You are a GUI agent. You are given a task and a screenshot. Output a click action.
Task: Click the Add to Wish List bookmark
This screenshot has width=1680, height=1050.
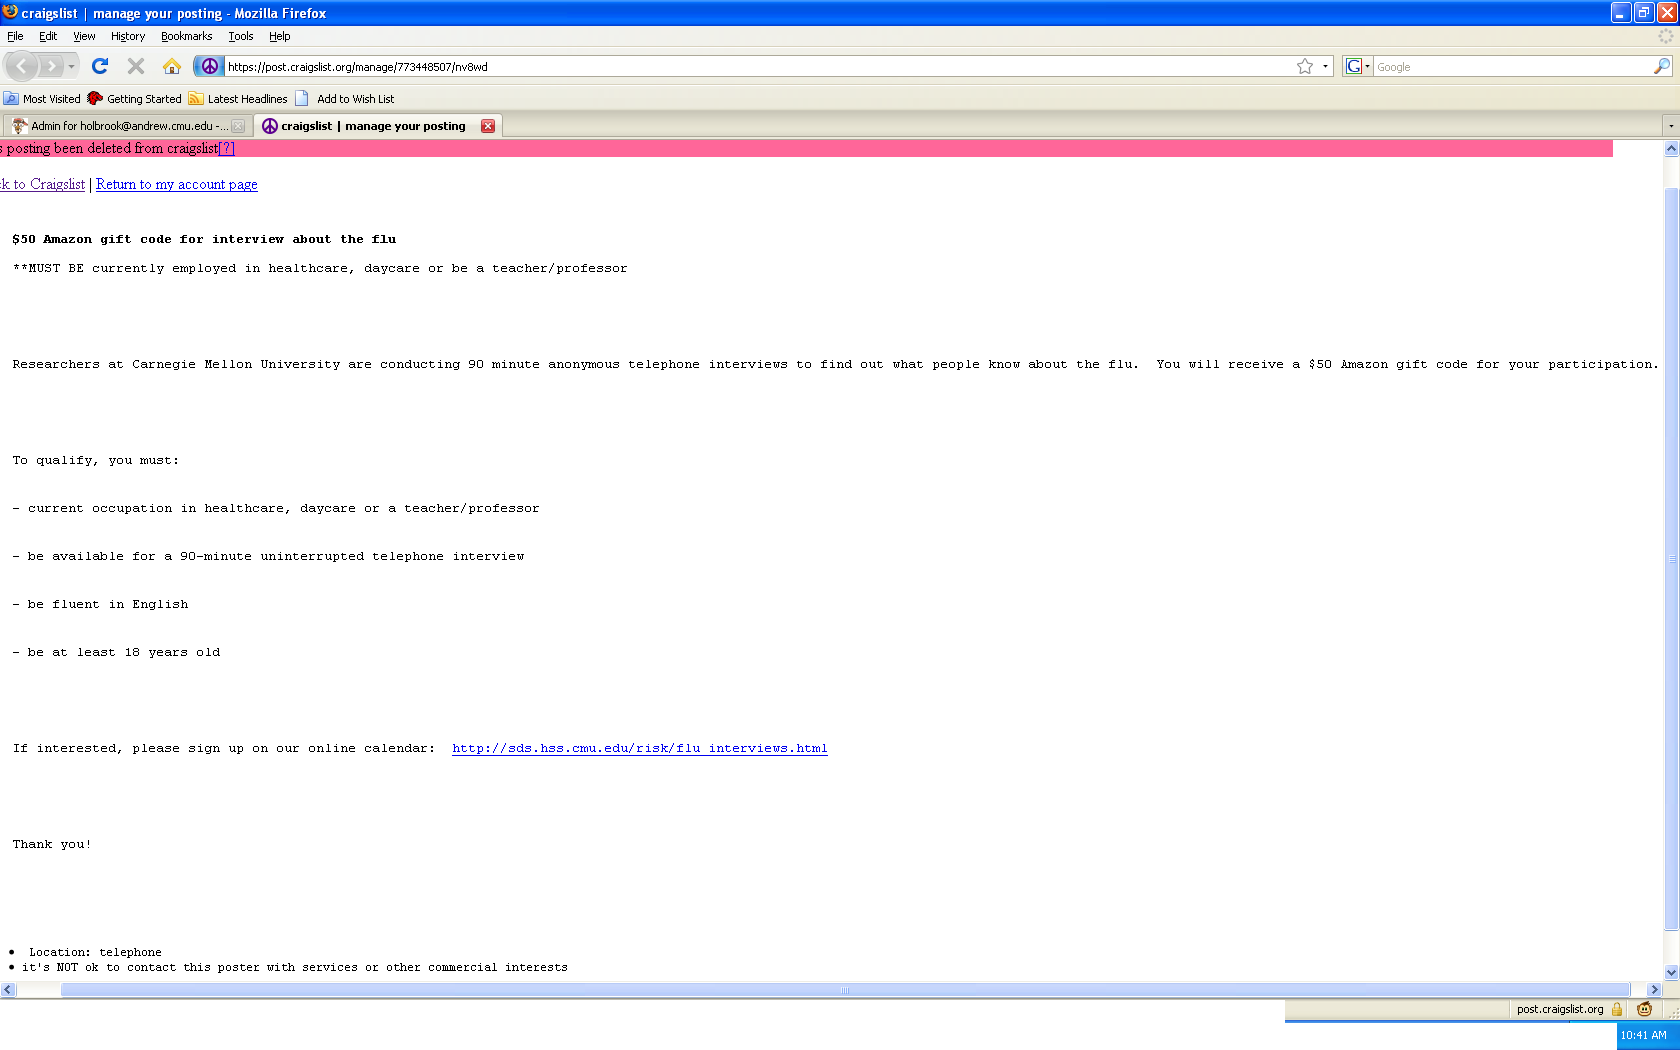click(x=345, y=99)
